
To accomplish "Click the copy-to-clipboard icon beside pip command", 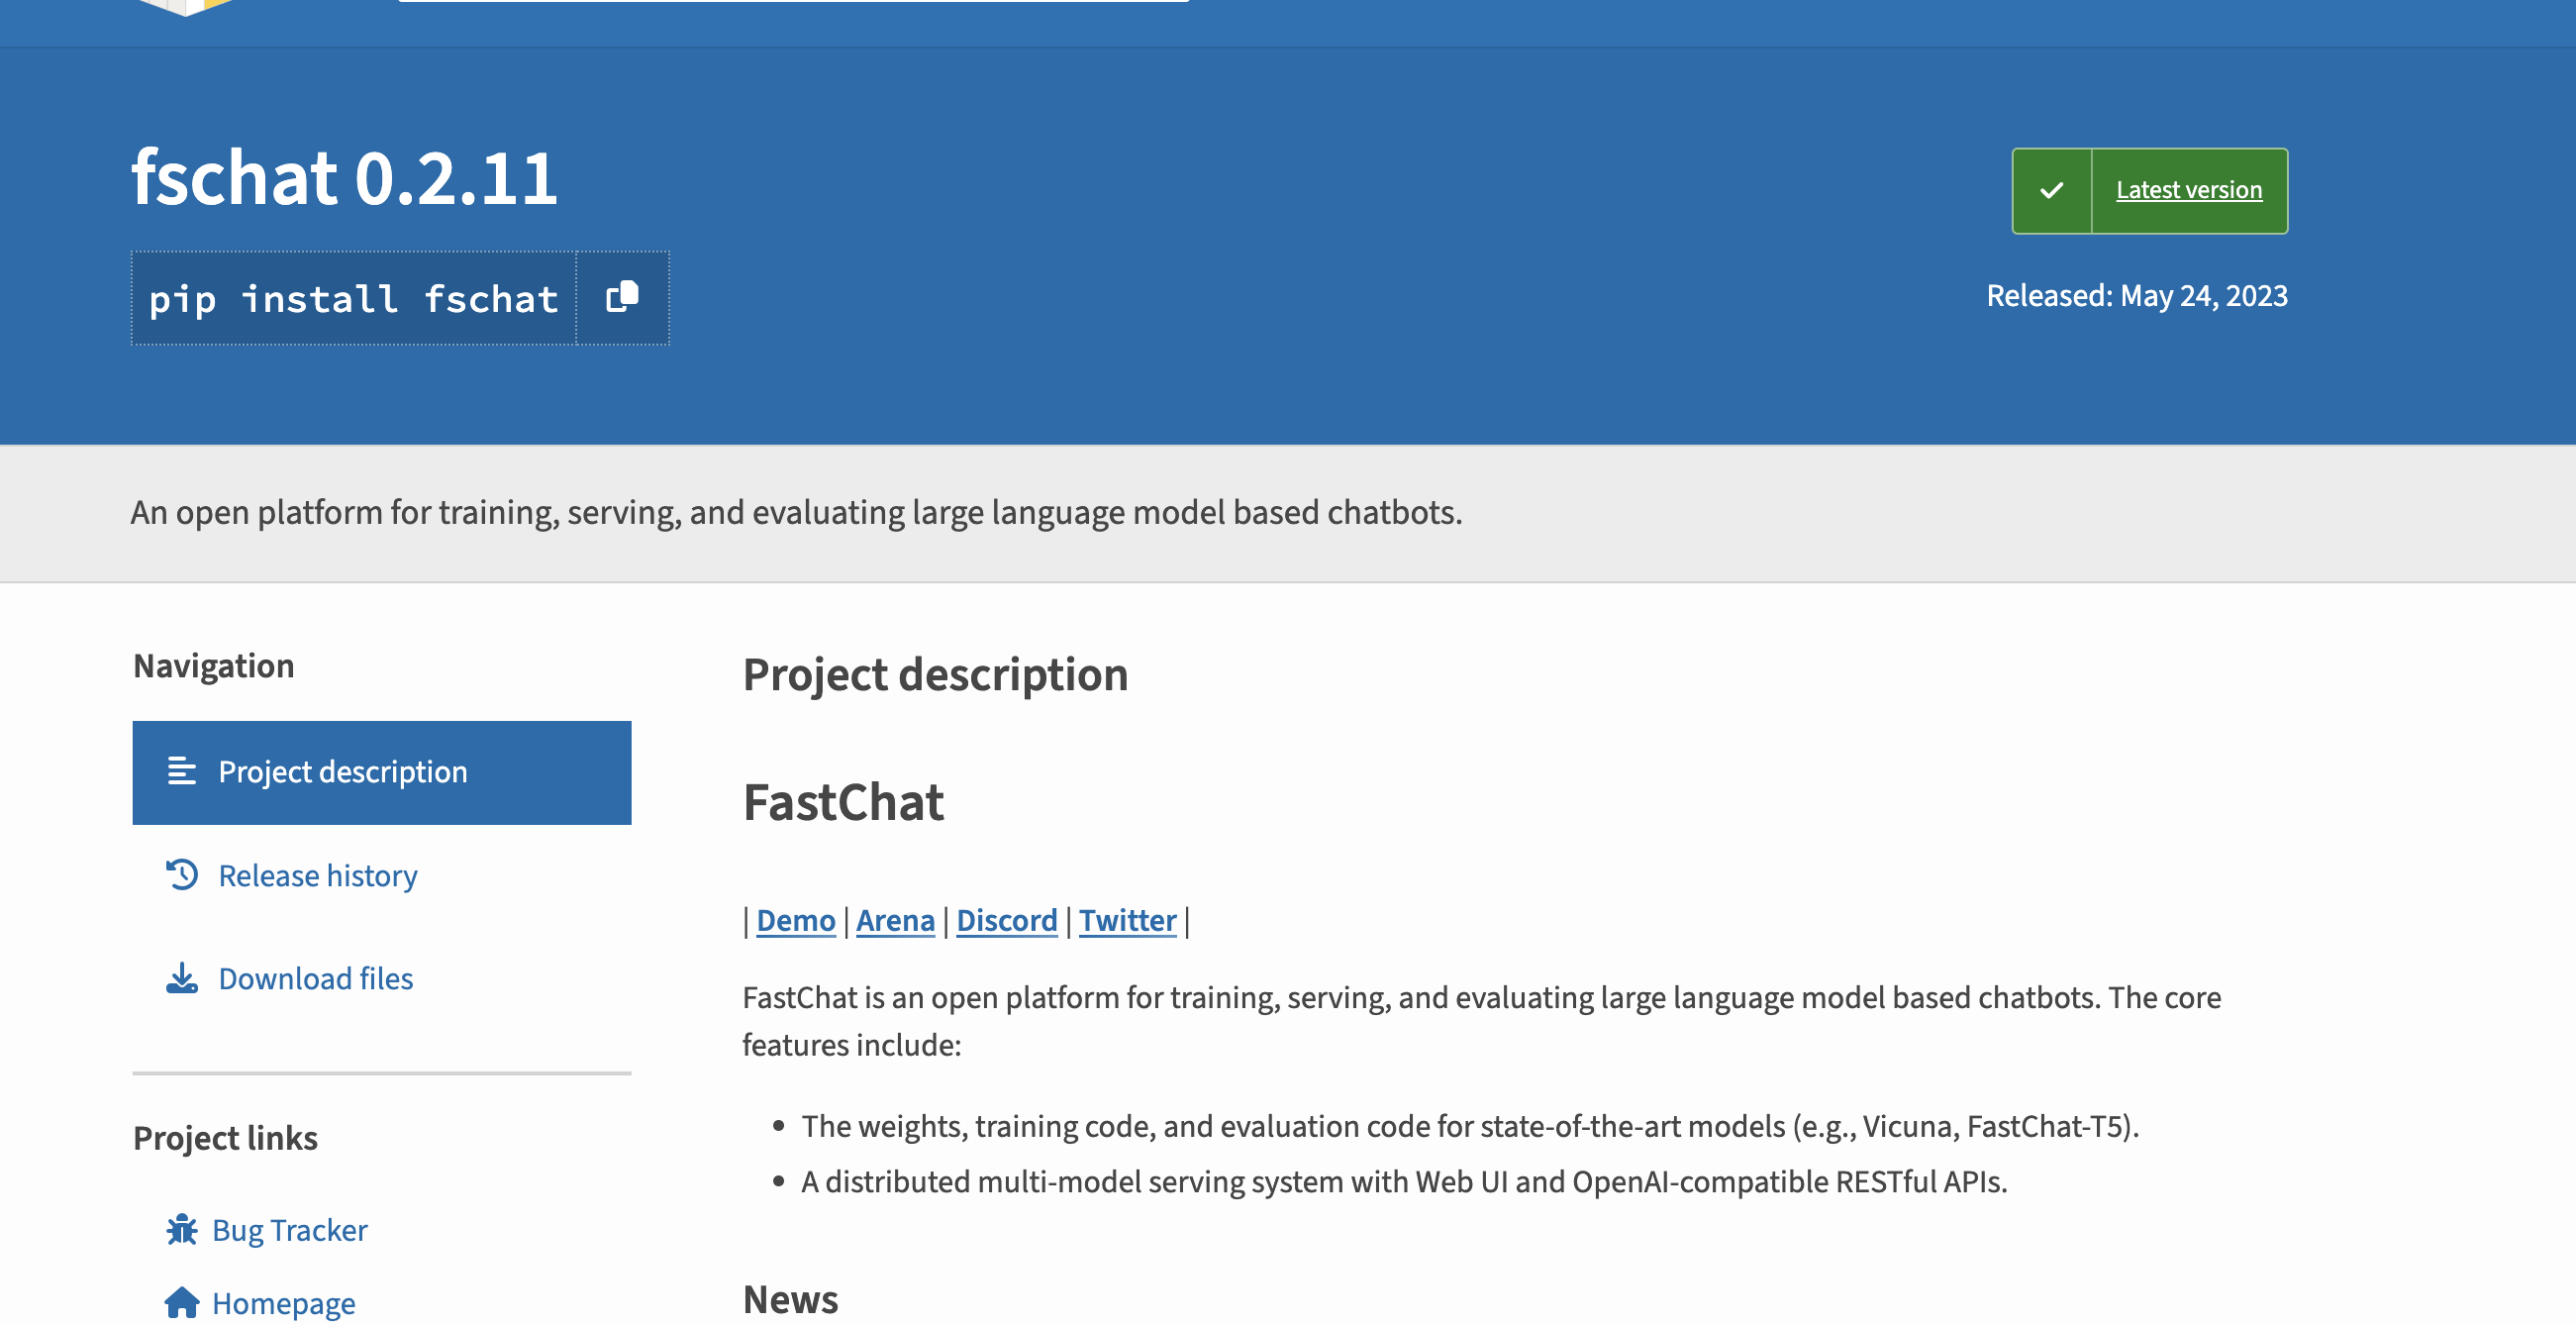I will (x=622, y=297).
